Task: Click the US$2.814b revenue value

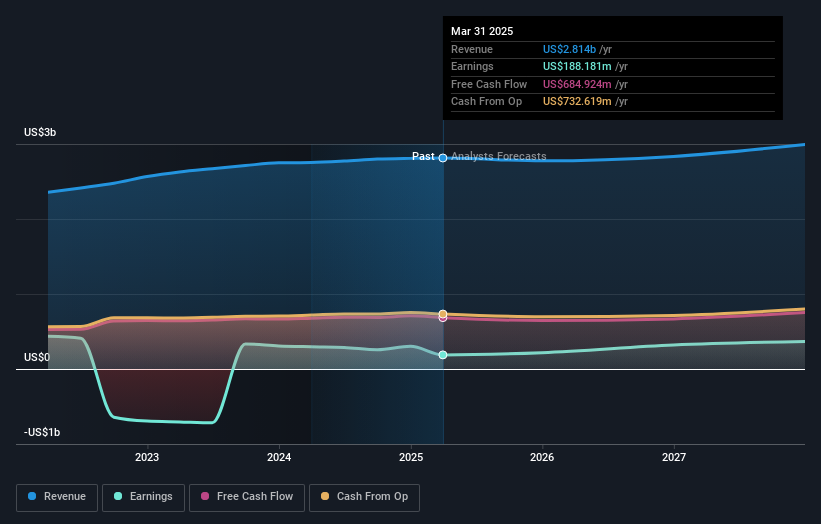Action: click(x=569, y=49)
